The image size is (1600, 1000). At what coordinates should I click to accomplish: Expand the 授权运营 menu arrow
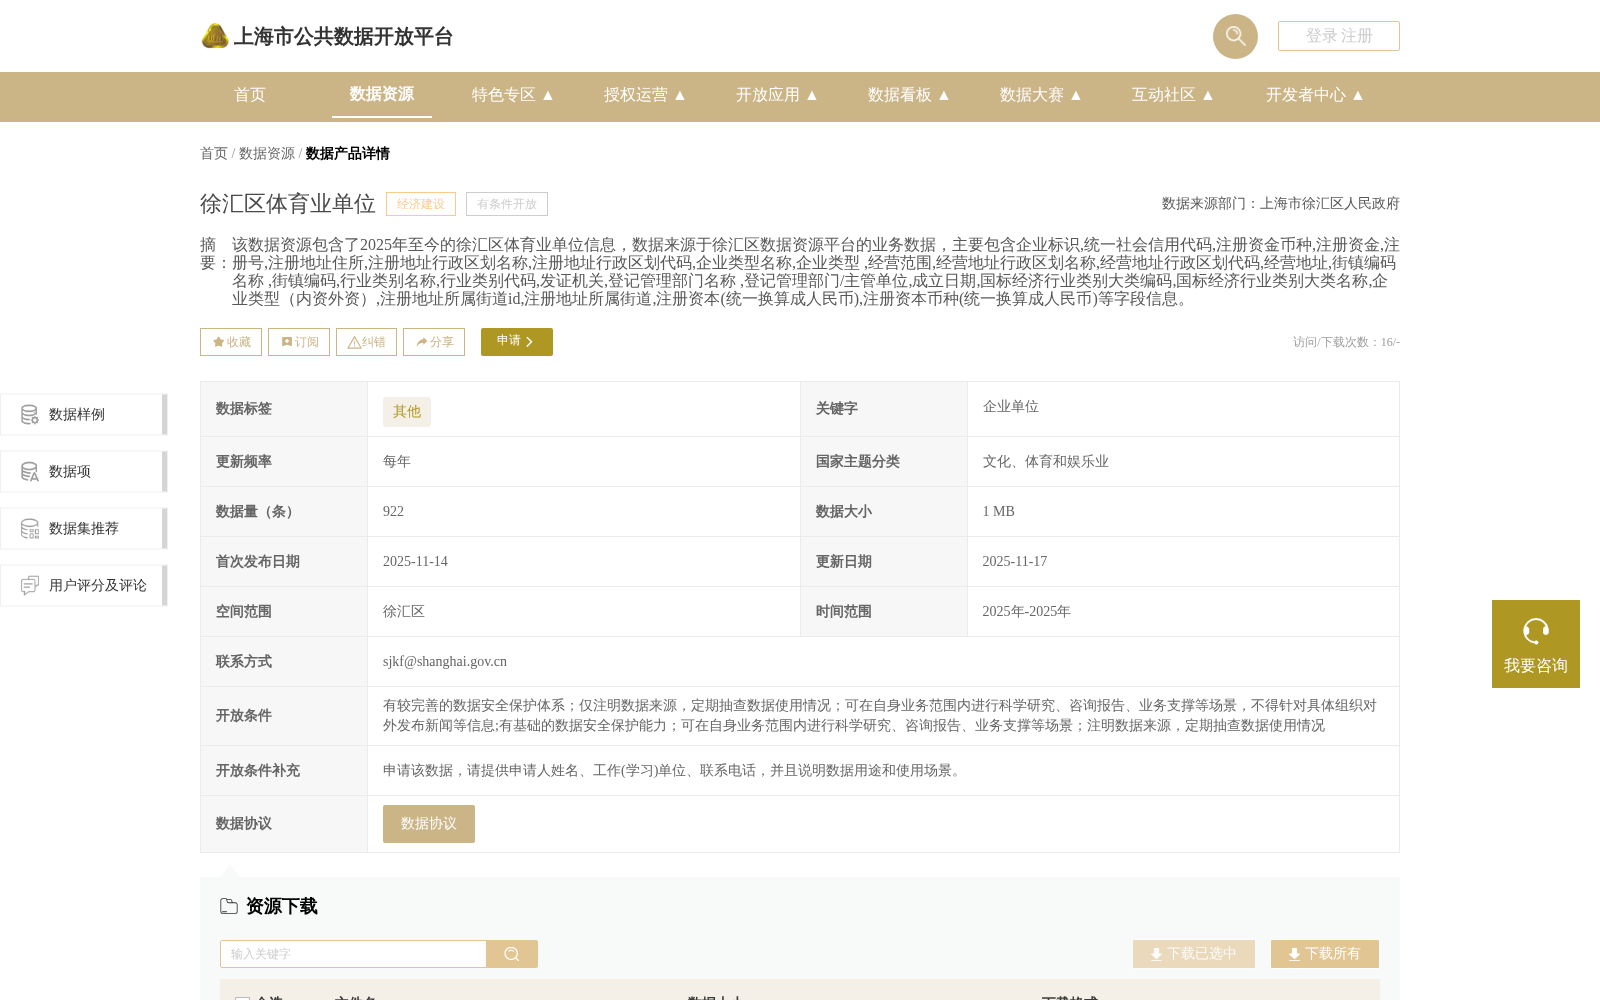click(680, 95)
